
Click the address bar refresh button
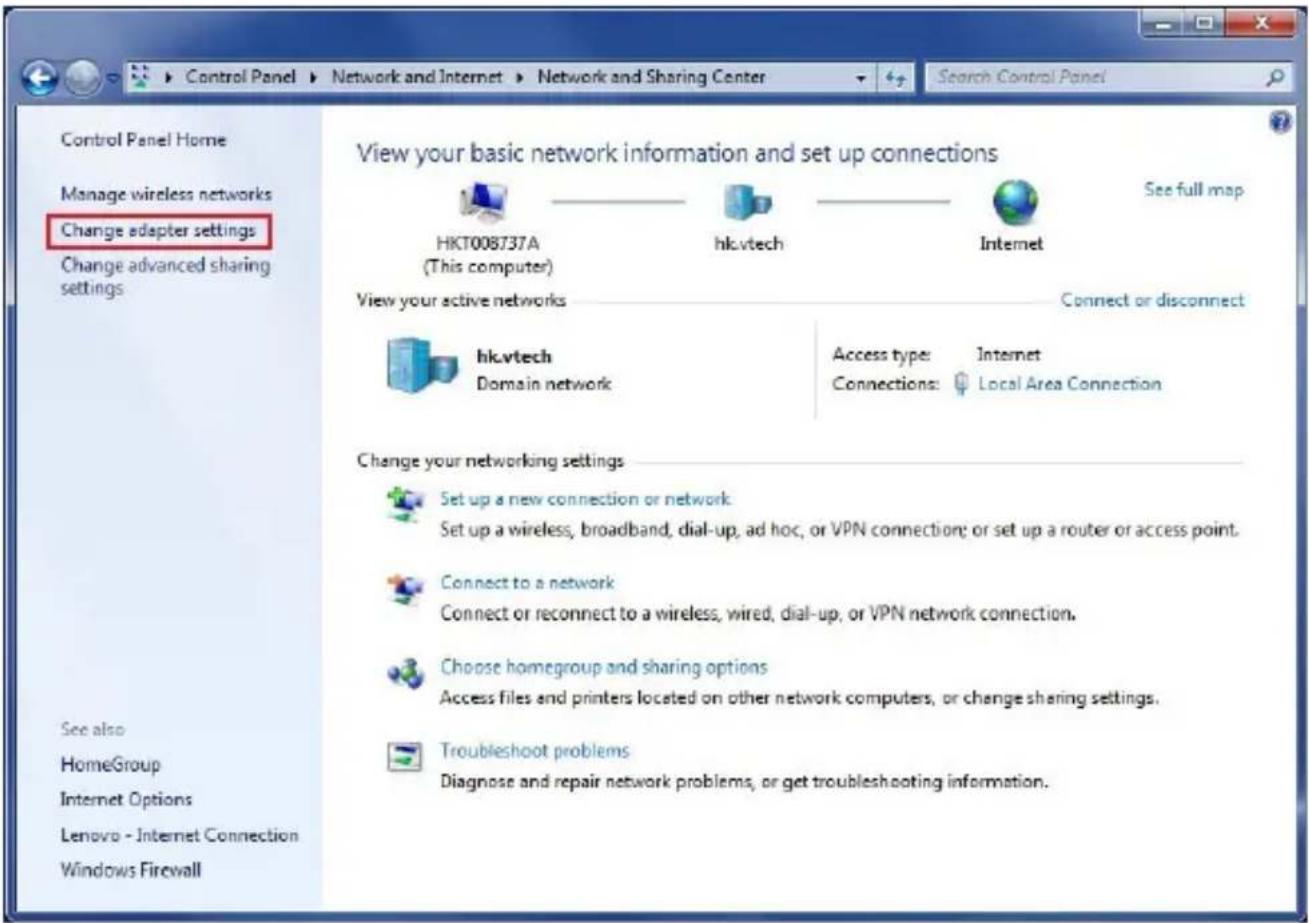click(896, 76)
